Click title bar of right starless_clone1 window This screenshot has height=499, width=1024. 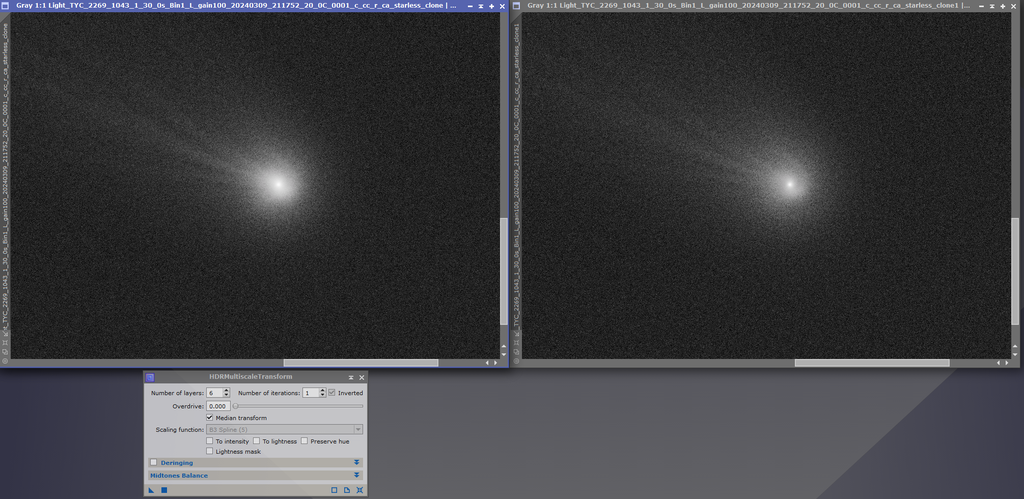[x=748, y=6]
